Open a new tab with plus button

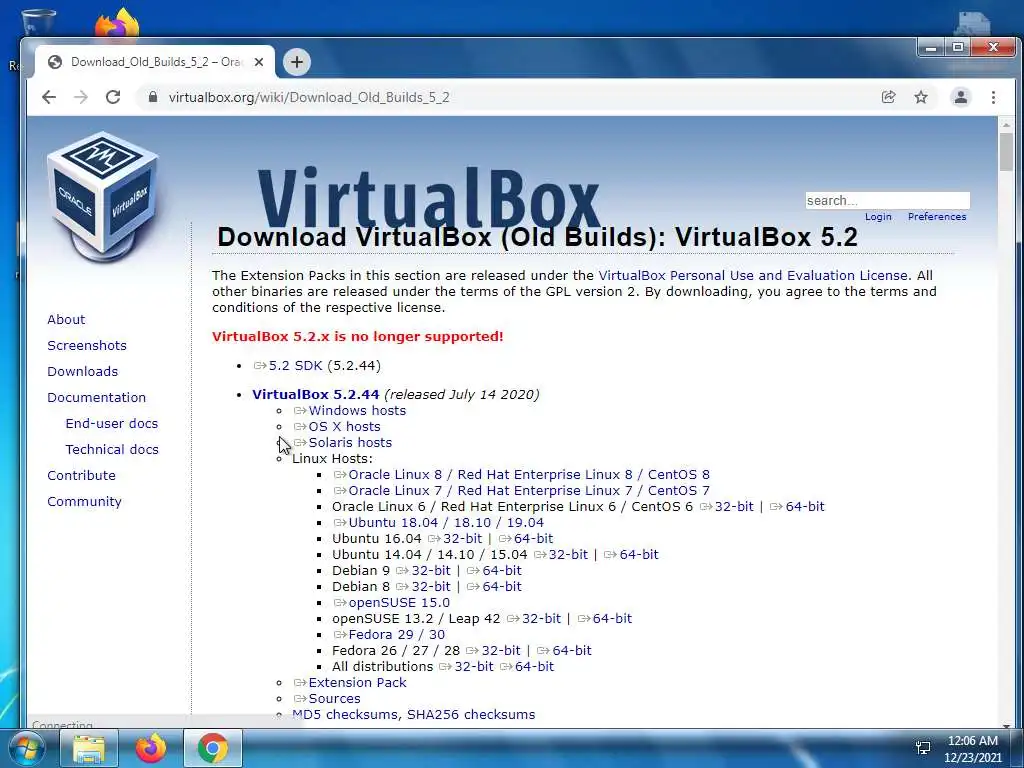point(296,62)
